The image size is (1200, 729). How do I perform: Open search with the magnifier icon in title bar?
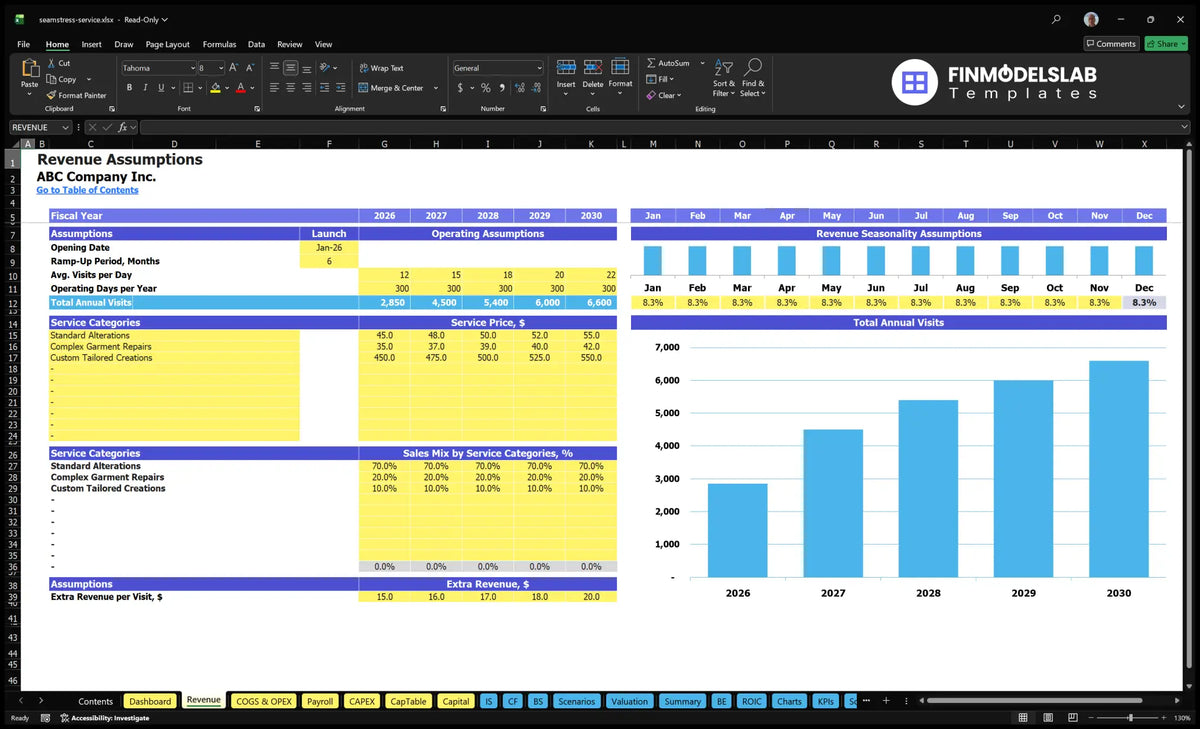(x=1057, y=19)
